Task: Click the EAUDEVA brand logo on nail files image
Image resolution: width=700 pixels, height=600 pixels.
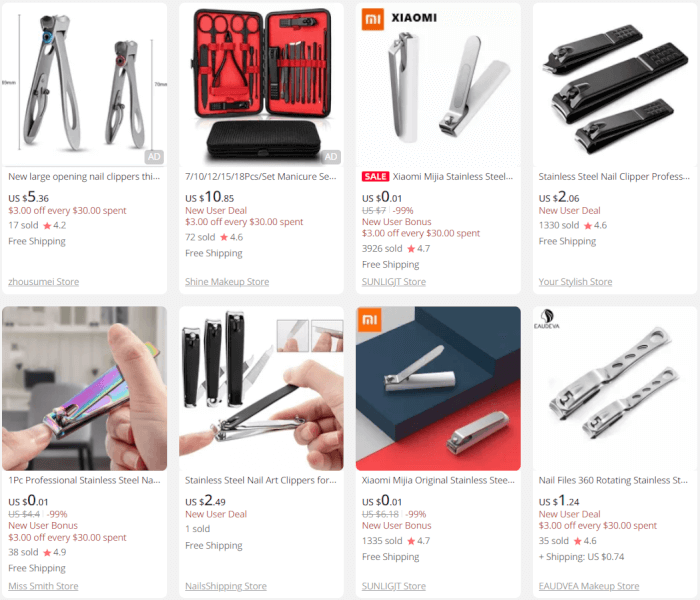Action: 546,319
